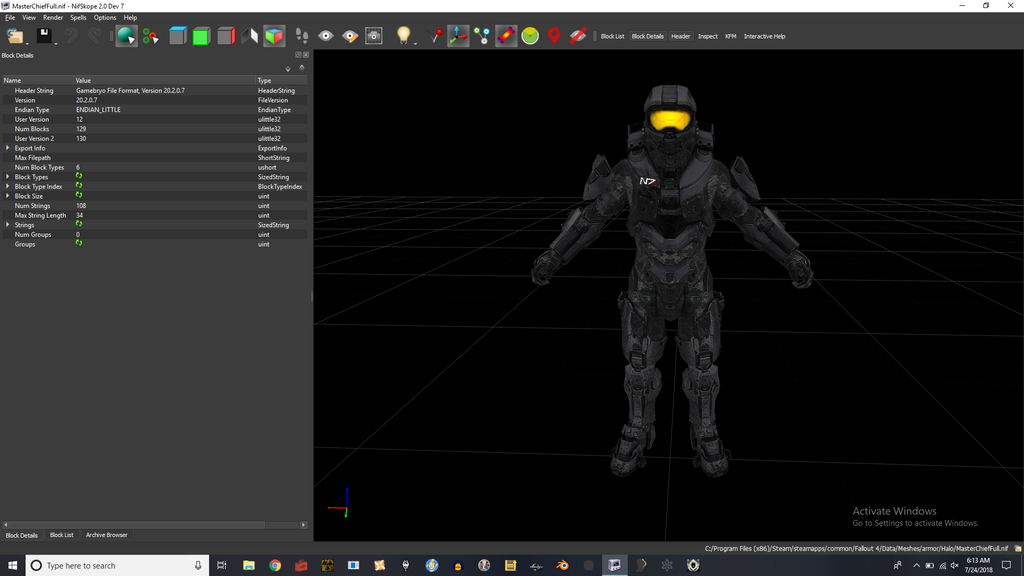Image resolution: width=1024 pixels, height=576 pixels.
Task: Toggle the green circle constraints button
Action: (x=530, y=36)
